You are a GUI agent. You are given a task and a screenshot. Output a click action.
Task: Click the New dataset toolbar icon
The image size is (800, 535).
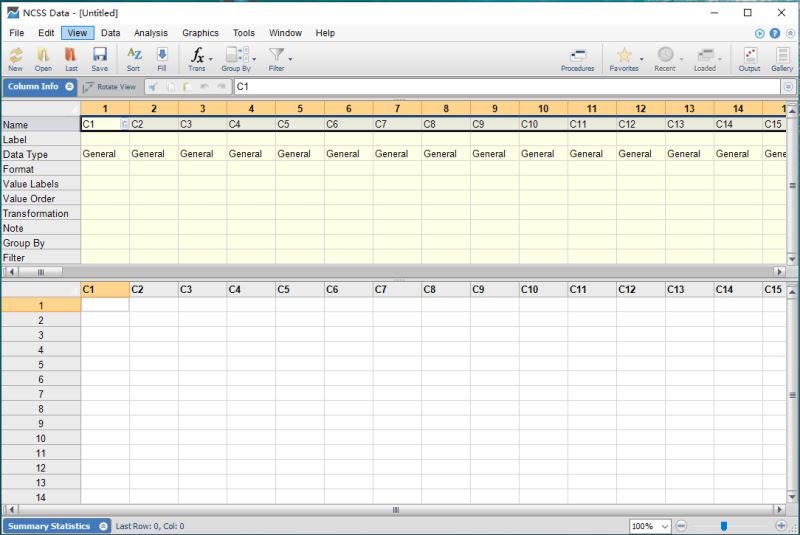[x=16, y=59]
